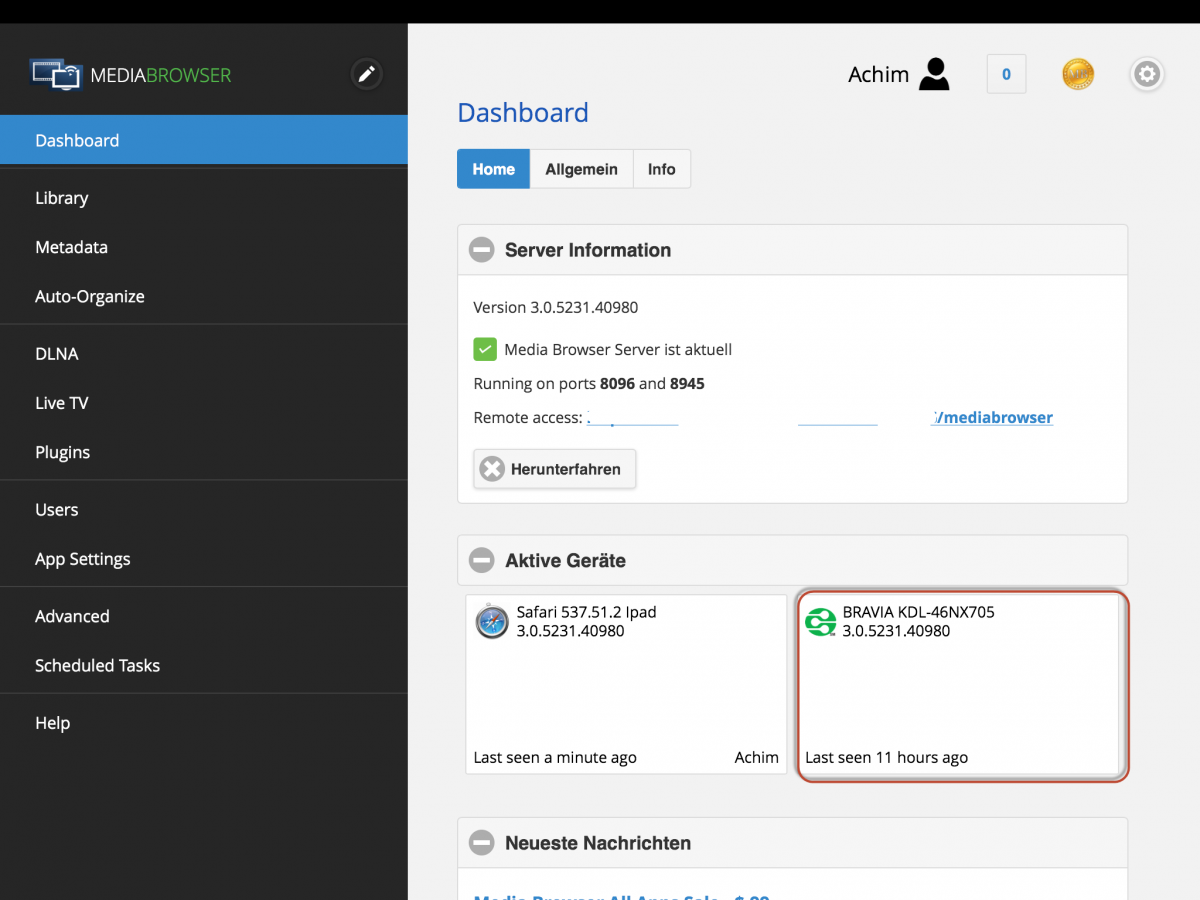This screenshot has width=1200, height=900.
Task: Click the pencil edit icon in sidebar header
Action: click(367, 74)
